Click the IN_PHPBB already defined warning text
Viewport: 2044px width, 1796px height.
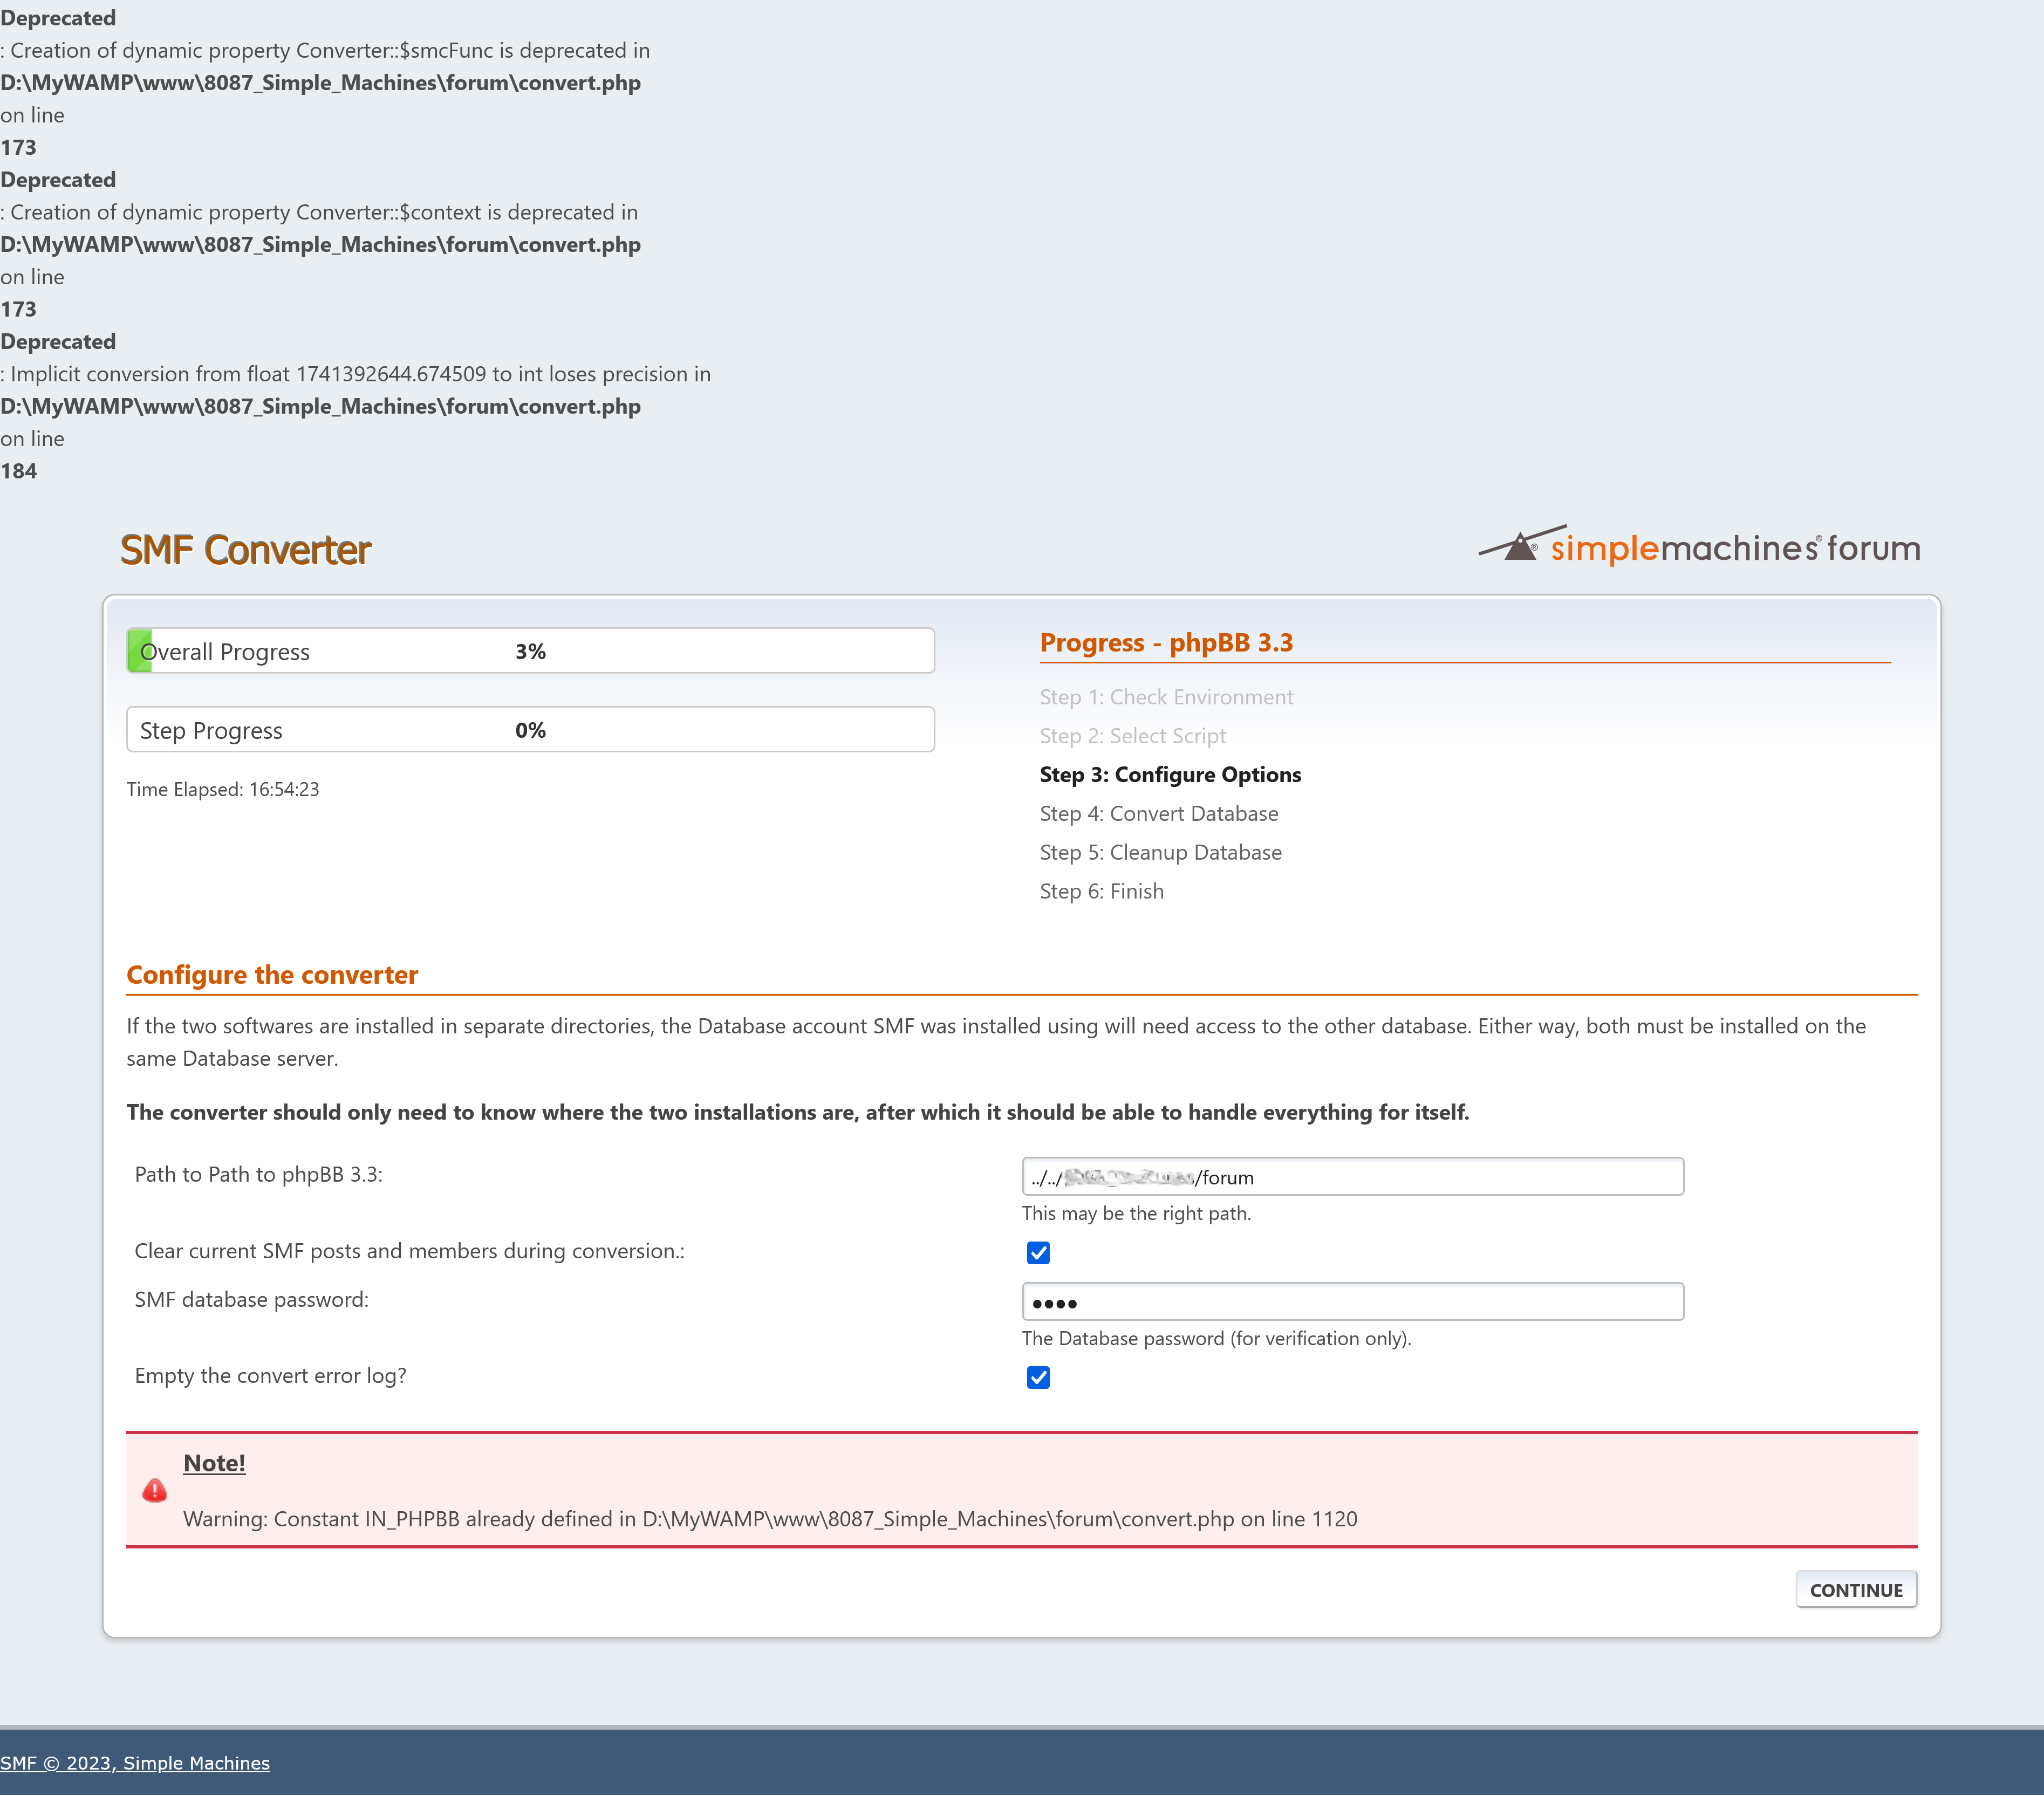click(x=770, y=1519)
